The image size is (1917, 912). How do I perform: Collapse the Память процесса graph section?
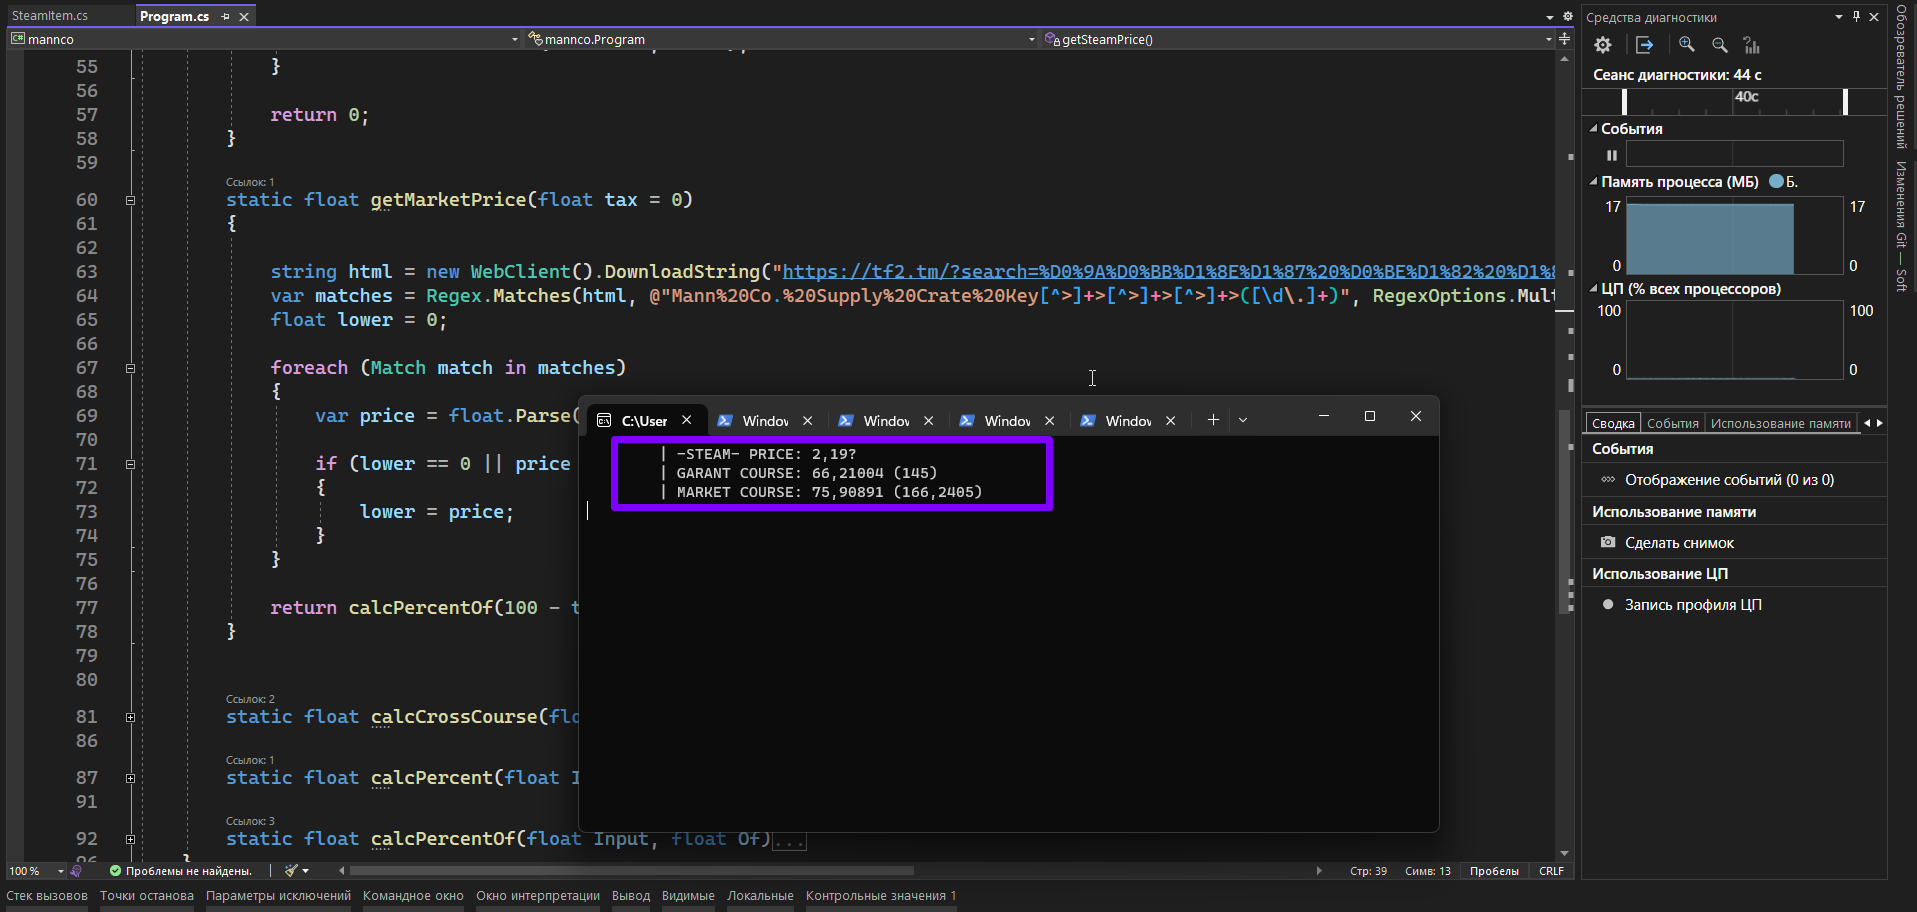(1594, 182)
